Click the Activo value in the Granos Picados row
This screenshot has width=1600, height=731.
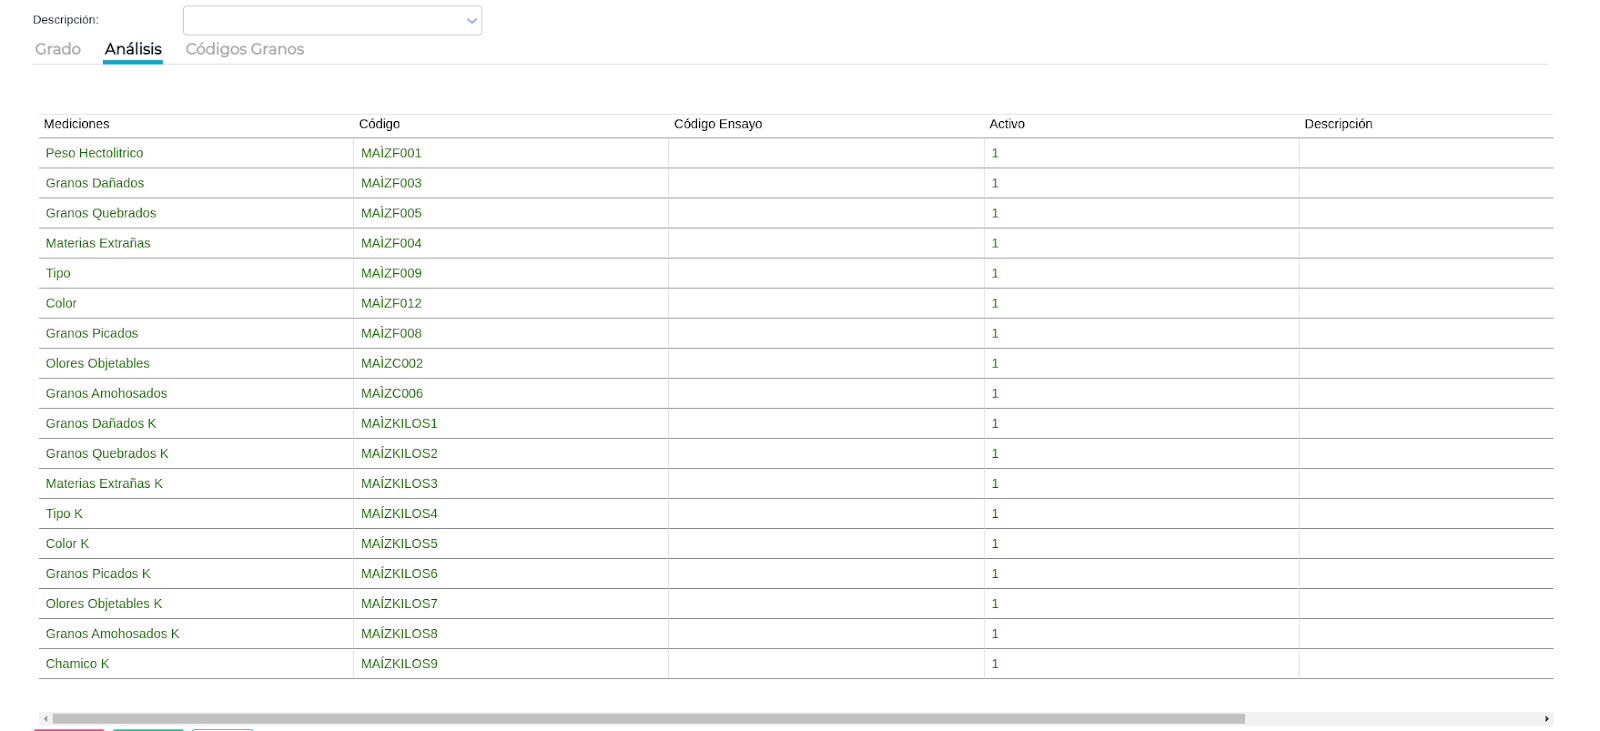(x=995, y=333)
